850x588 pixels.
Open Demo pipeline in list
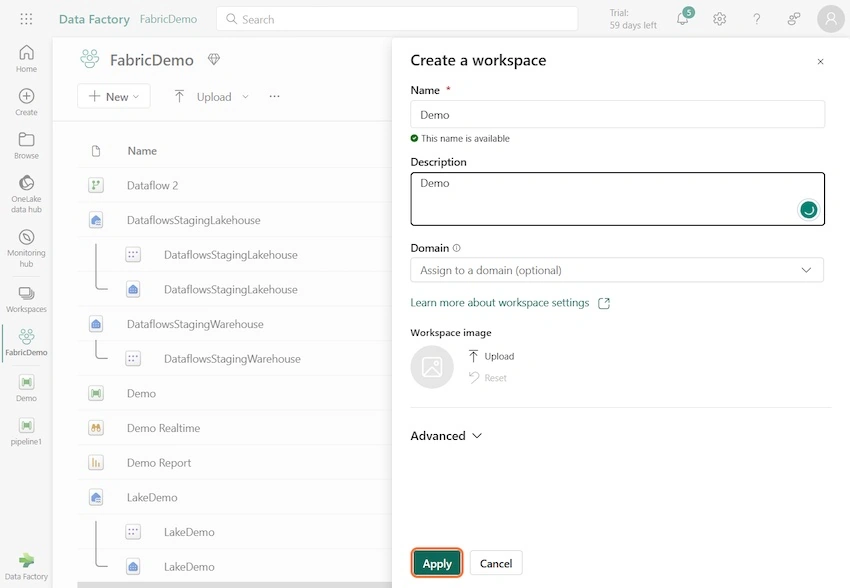(141, 393)
